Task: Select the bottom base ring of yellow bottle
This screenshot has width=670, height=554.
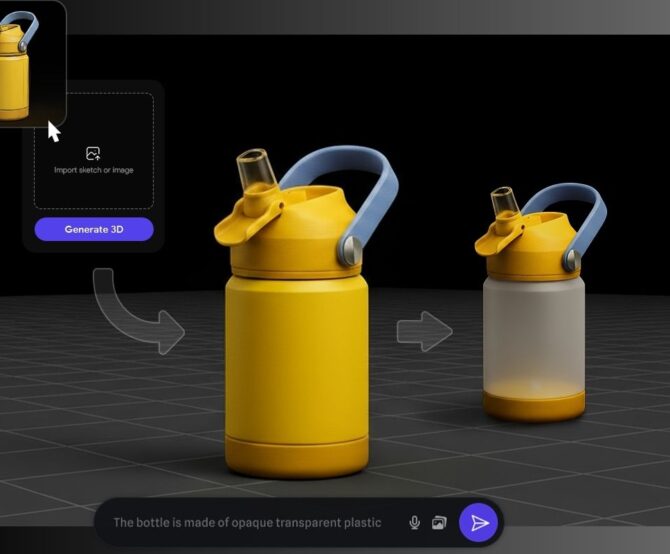Action: coord(297,456)
